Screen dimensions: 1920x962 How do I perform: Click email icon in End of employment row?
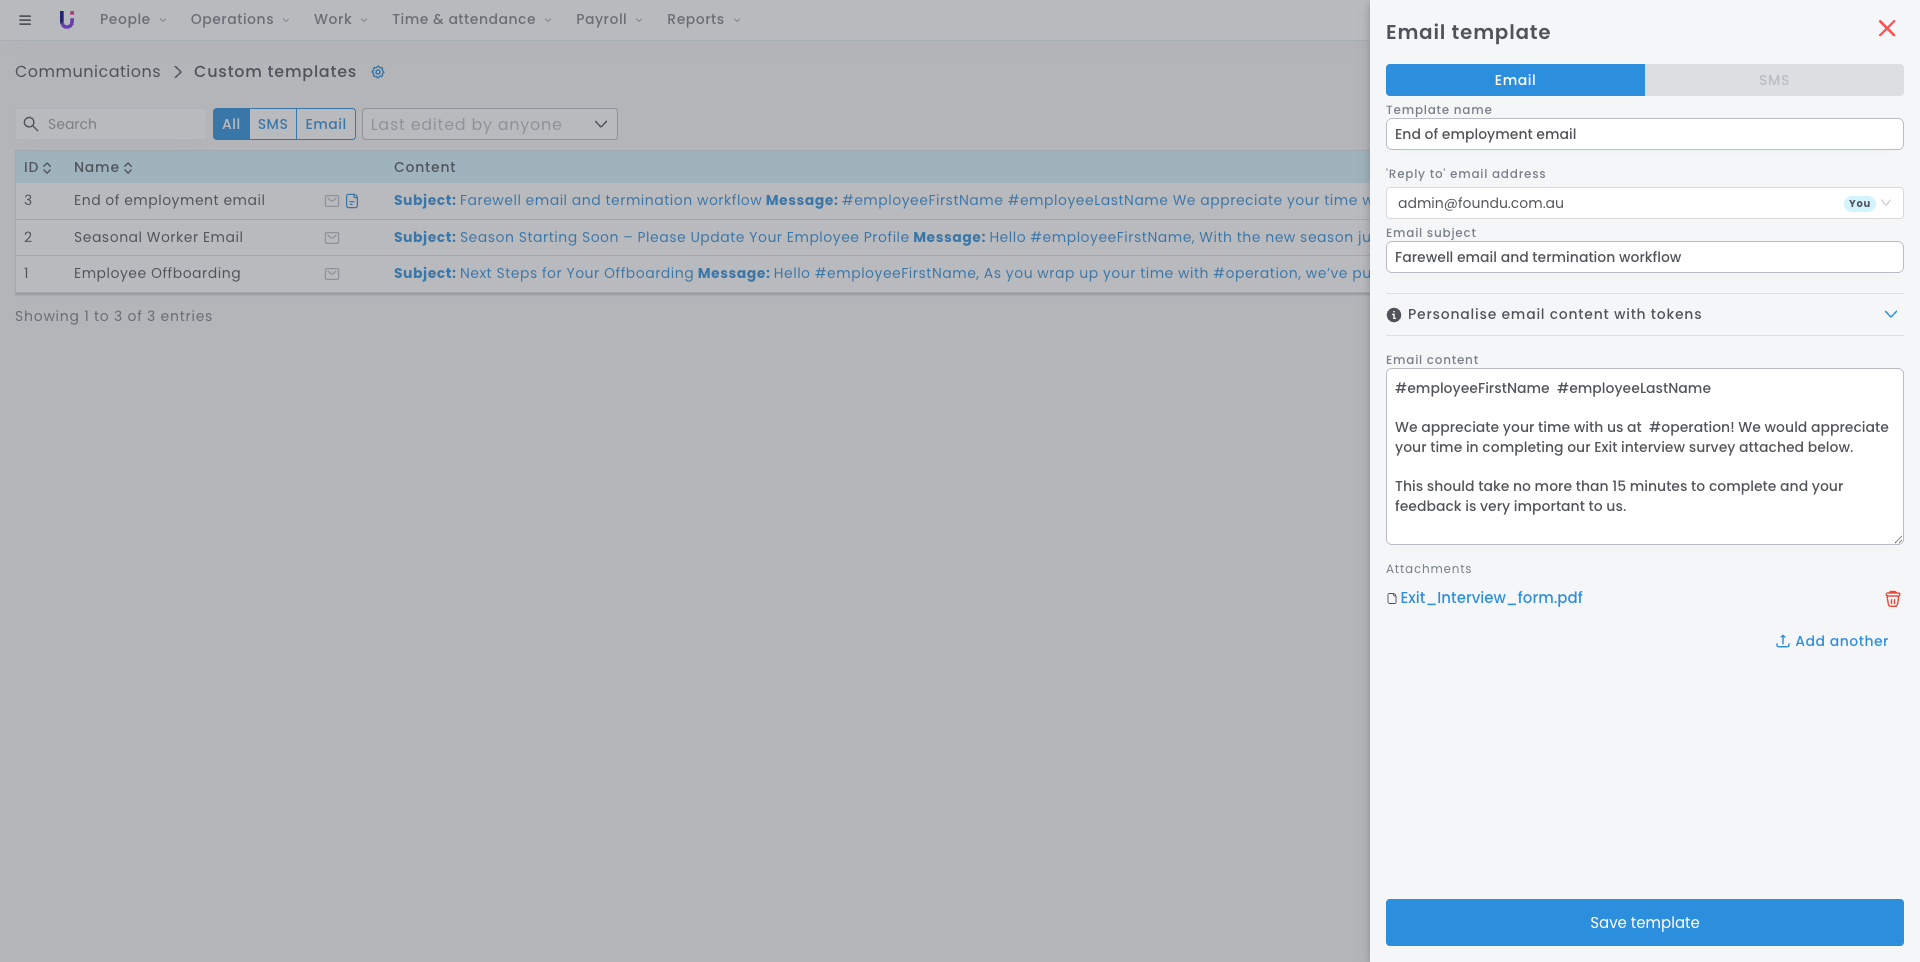[332, 201]
